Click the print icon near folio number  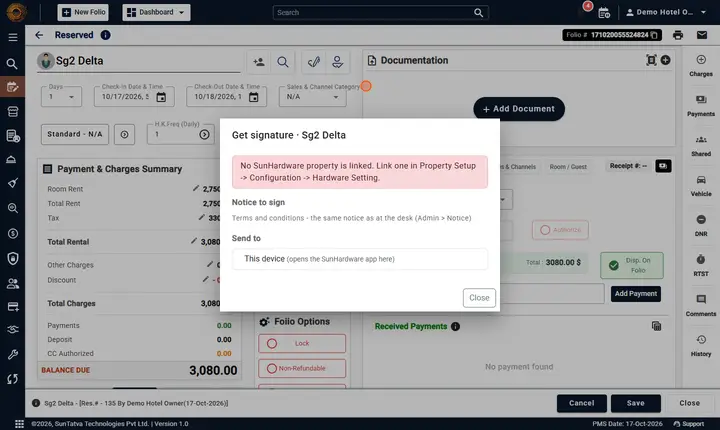click(678, 35)
